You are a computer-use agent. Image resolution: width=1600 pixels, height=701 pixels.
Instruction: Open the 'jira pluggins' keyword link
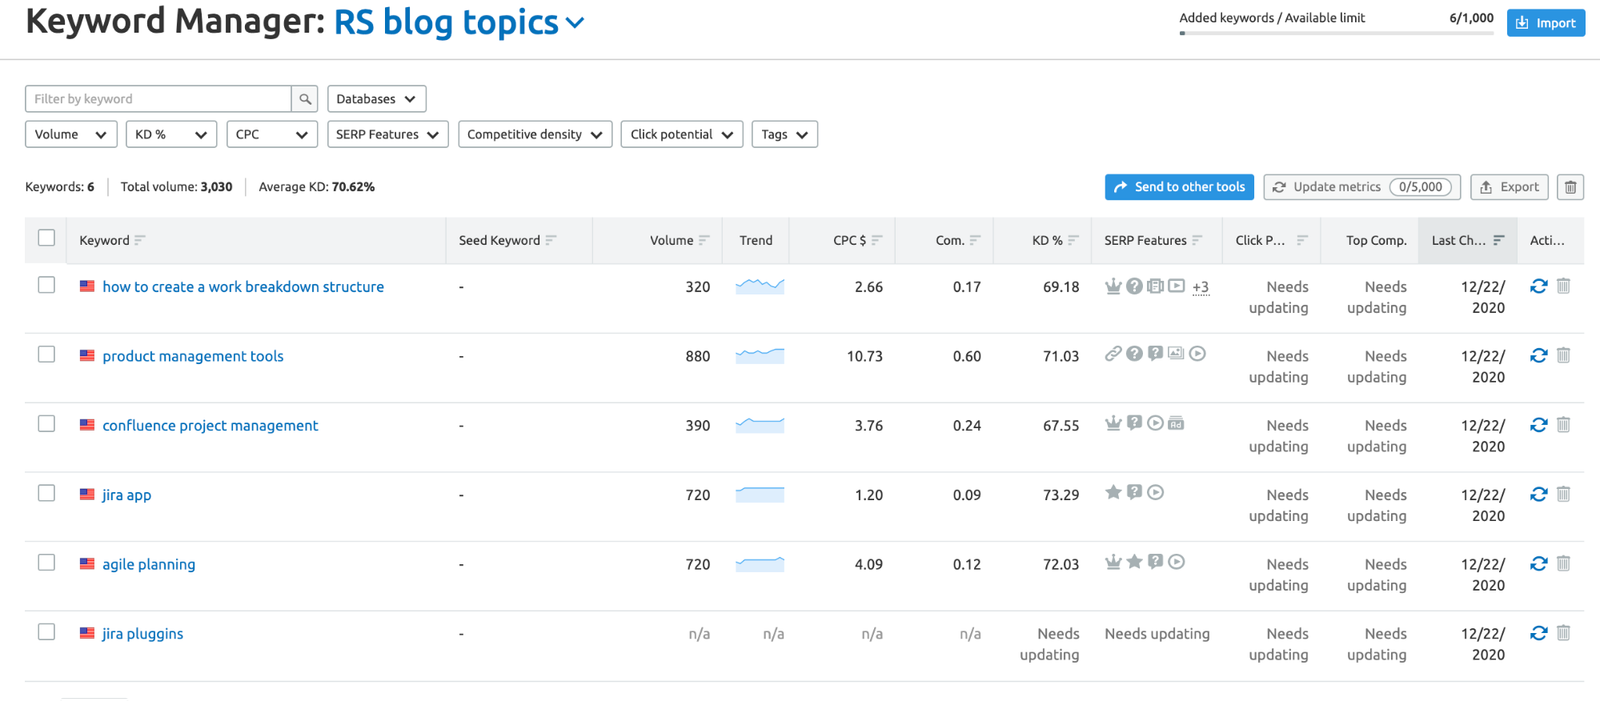(143, 634)
